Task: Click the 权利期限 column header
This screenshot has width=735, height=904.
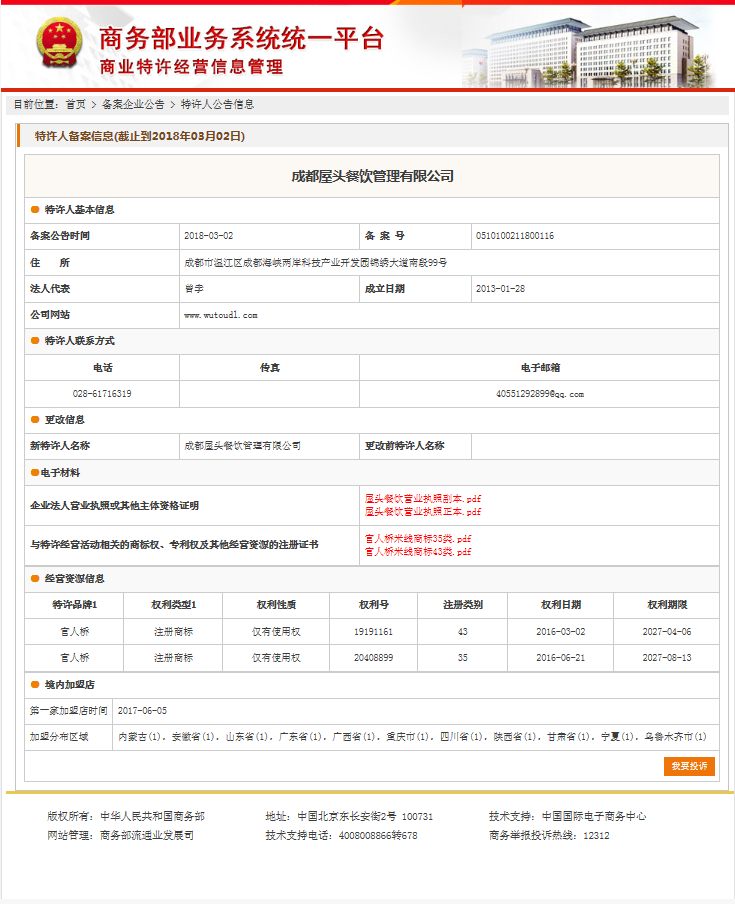Action: click(x=667, y=605)
